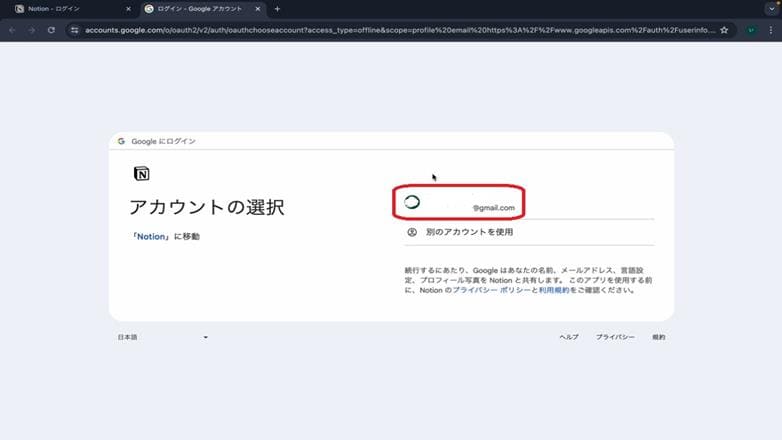
Task: Open the「Notion」link under heading
Action: pos(150,236)
